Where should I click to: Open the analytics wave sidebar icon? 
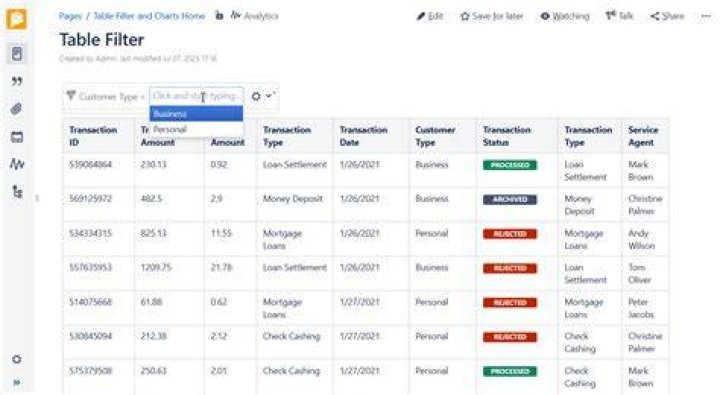(x=17, y=164)
